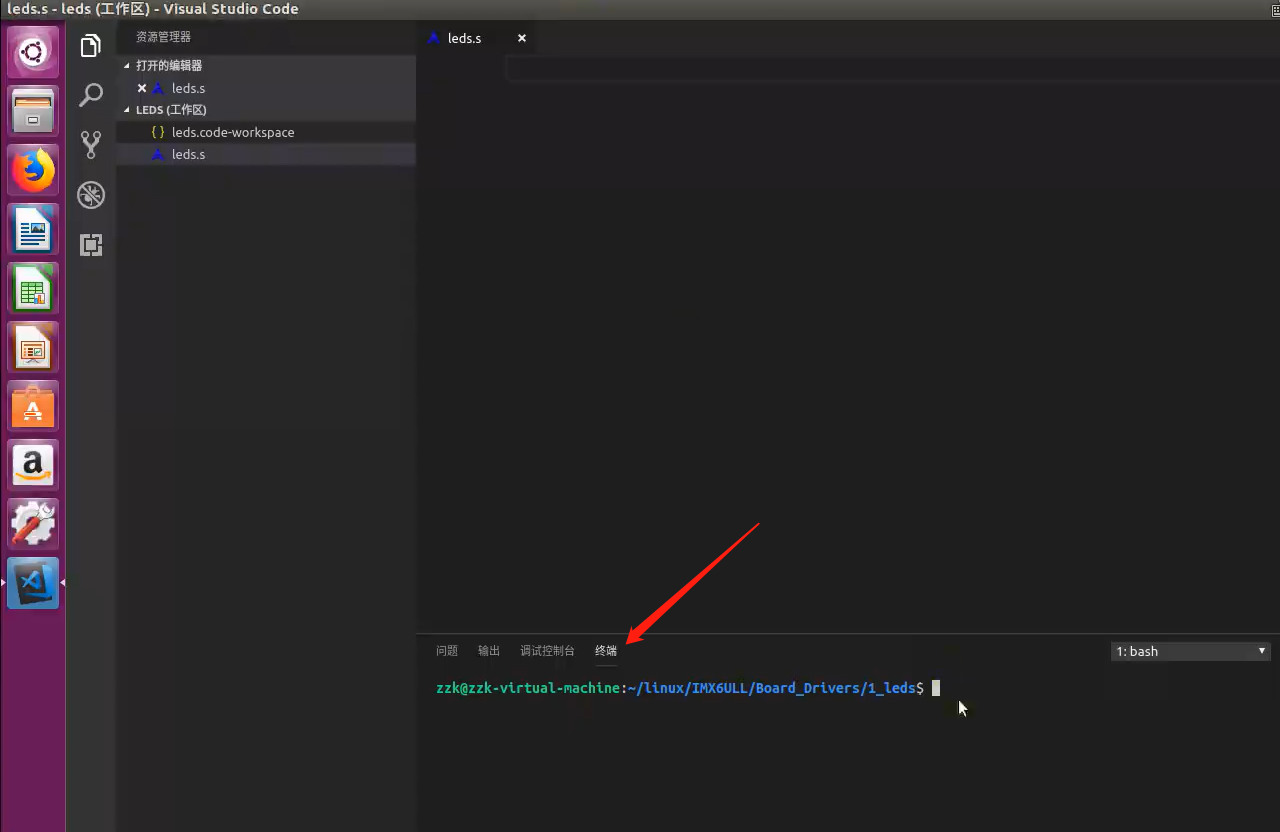
Task: Open Amazon launcher in dock
Action: [x=33, y=465]
